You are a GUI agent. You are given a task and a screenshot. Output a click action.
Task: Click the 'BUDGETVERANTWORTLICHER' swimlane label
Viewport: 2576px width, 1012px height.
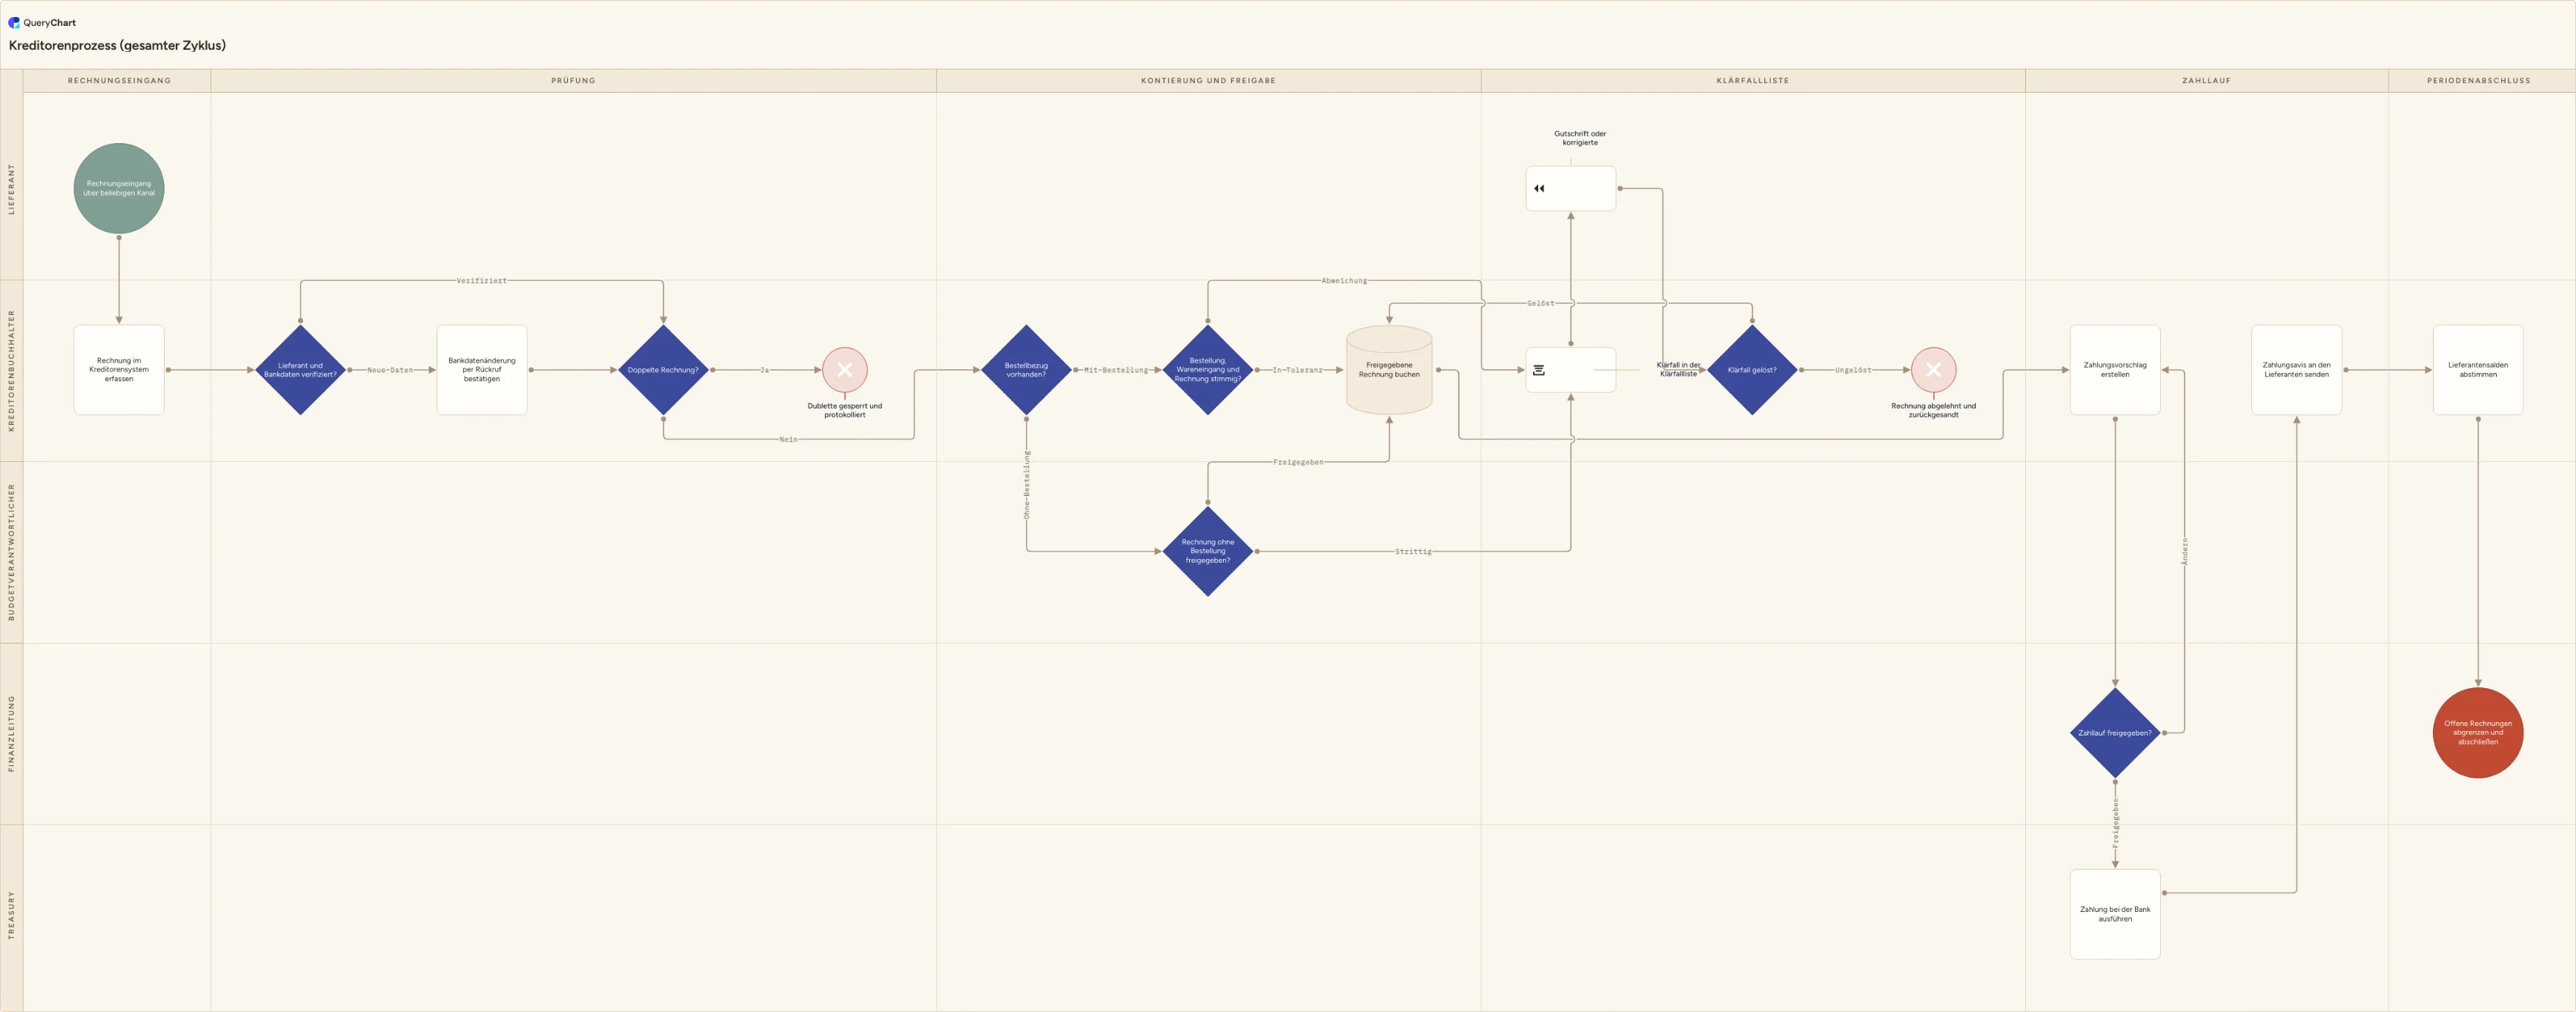(x=12, y=552)
